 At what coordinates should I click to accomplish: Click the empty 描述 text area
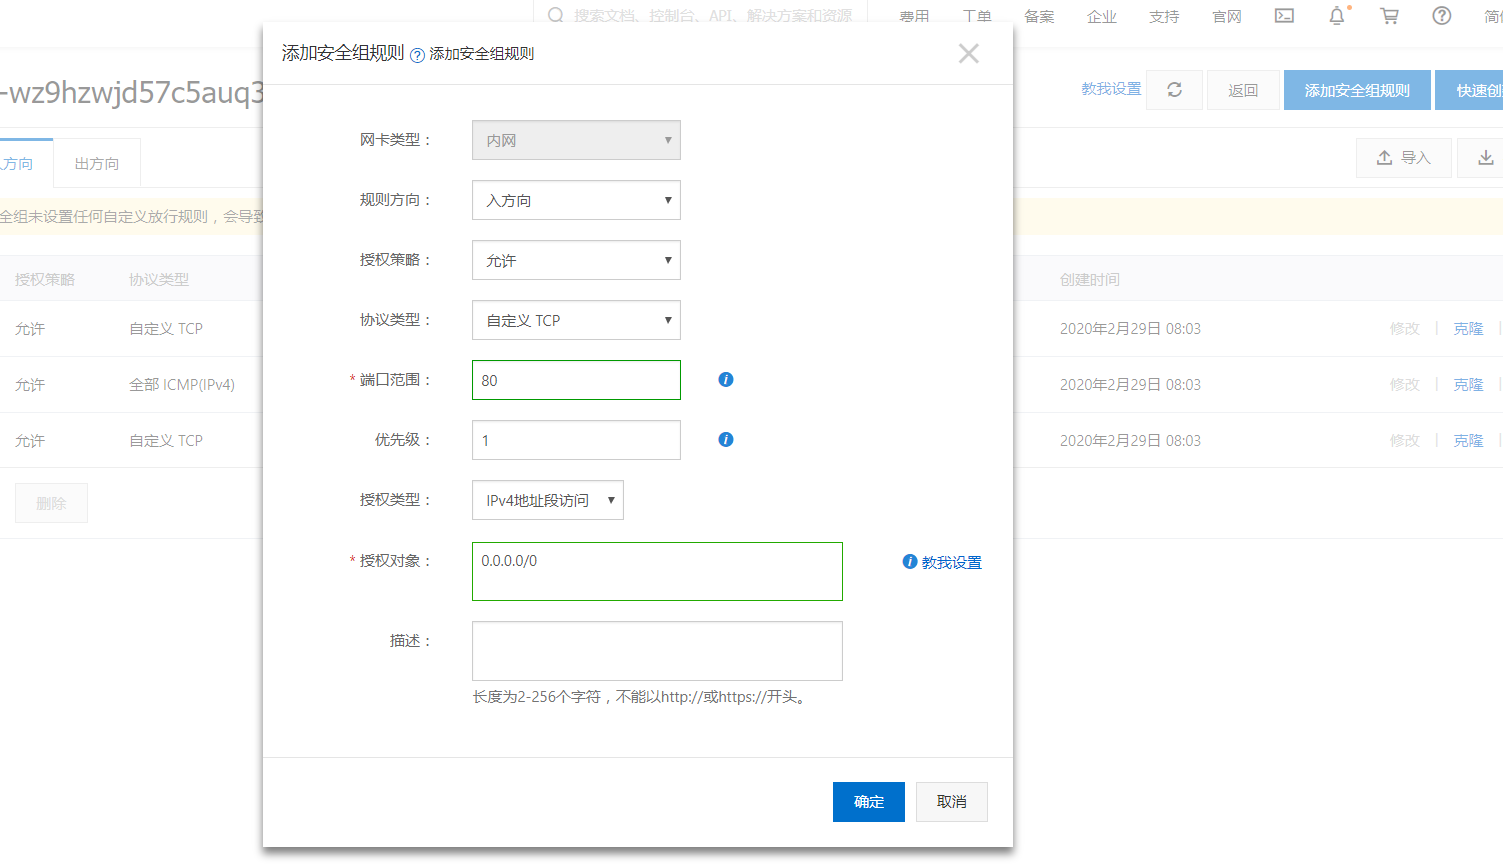(x=657, y=651)
